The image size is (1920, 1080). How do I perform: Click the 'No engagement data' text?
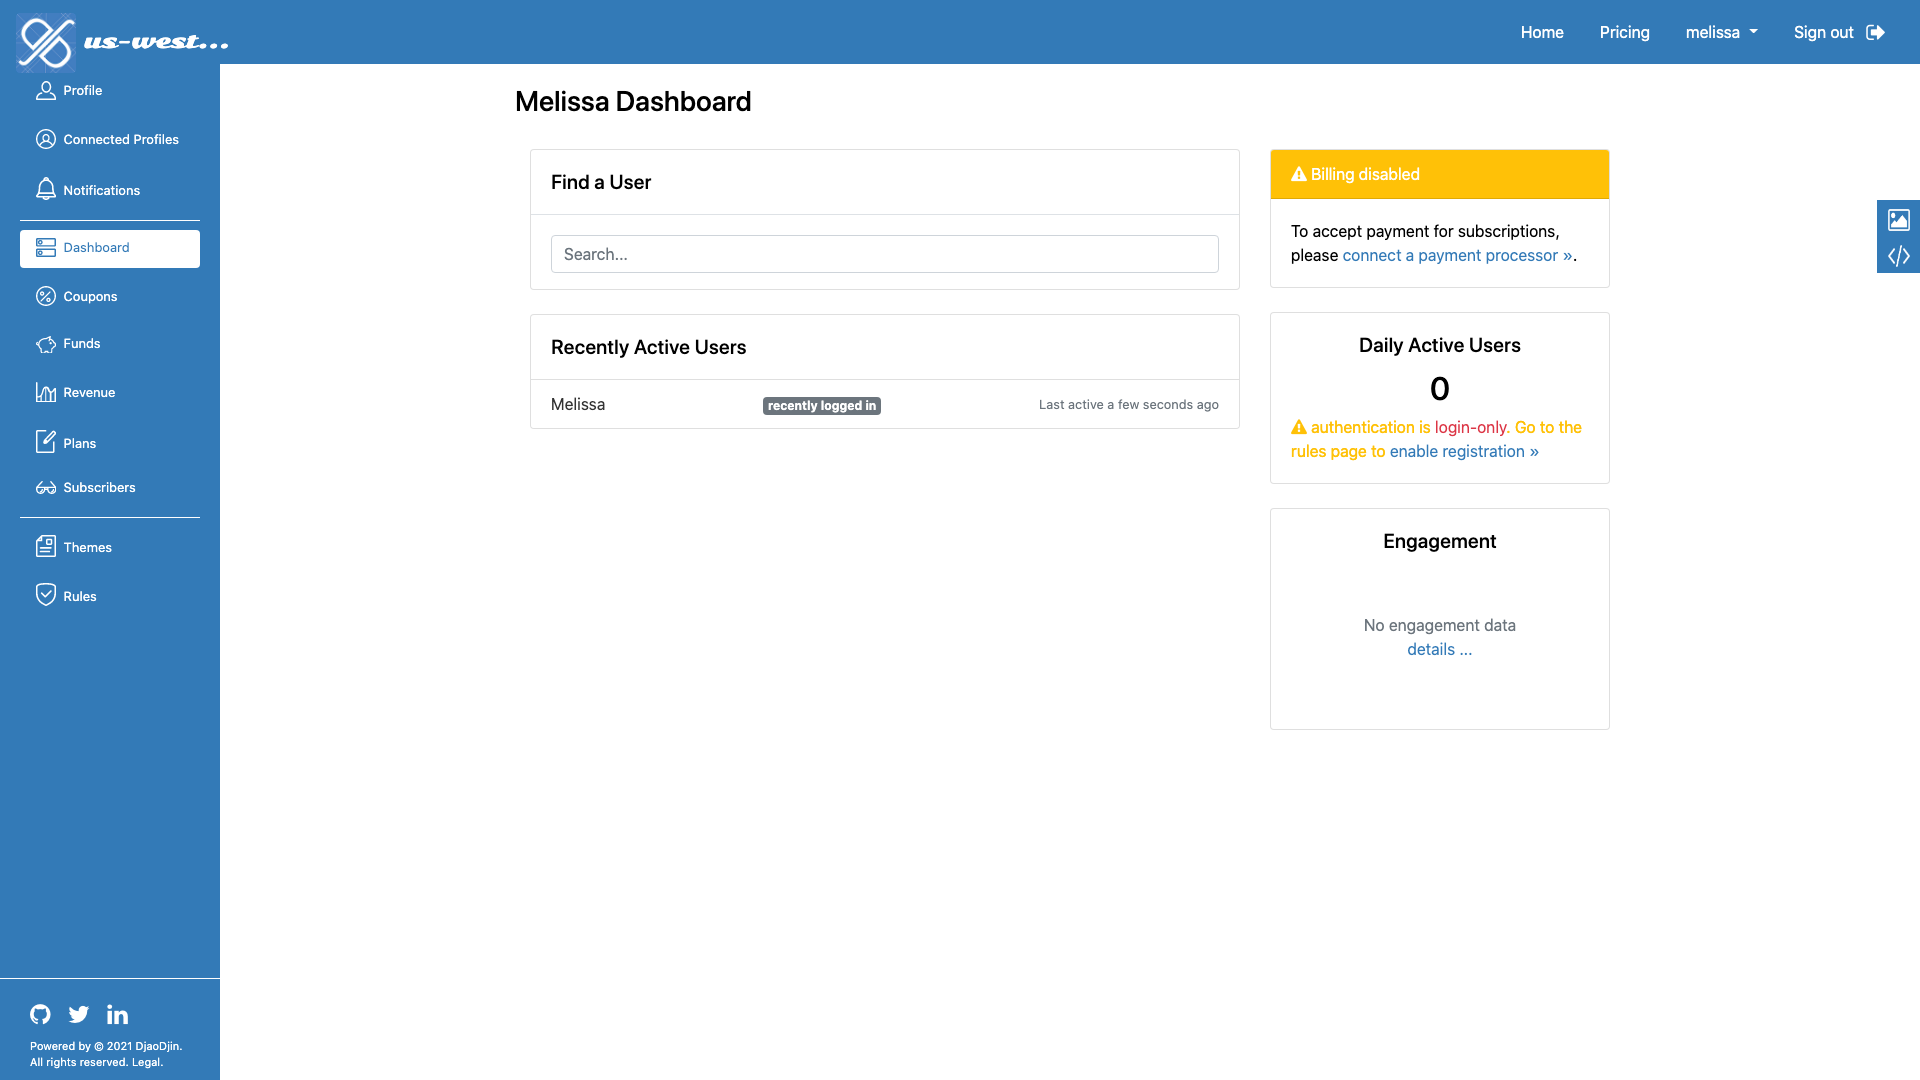(1439, 626)
